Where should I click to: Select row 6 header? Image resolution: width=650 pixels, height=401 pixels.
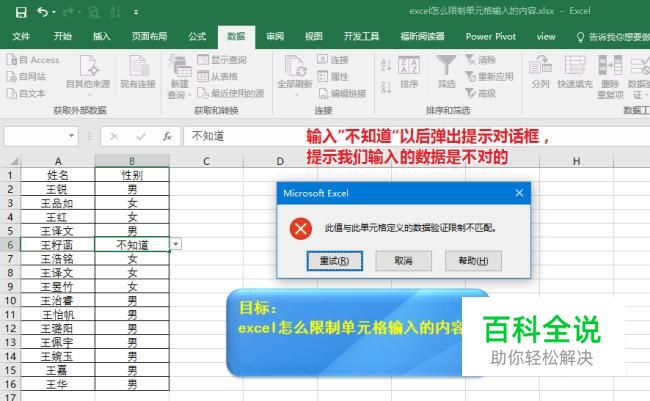coord(10,245)
